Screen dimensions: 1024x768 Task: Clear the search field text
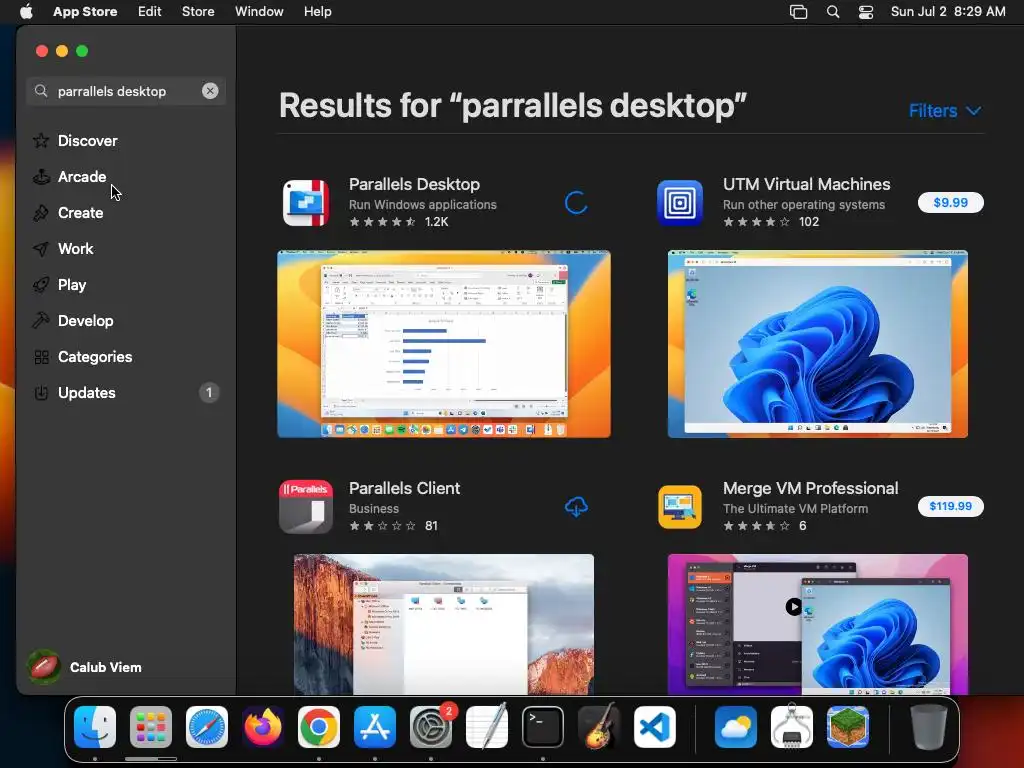(210, 91)
